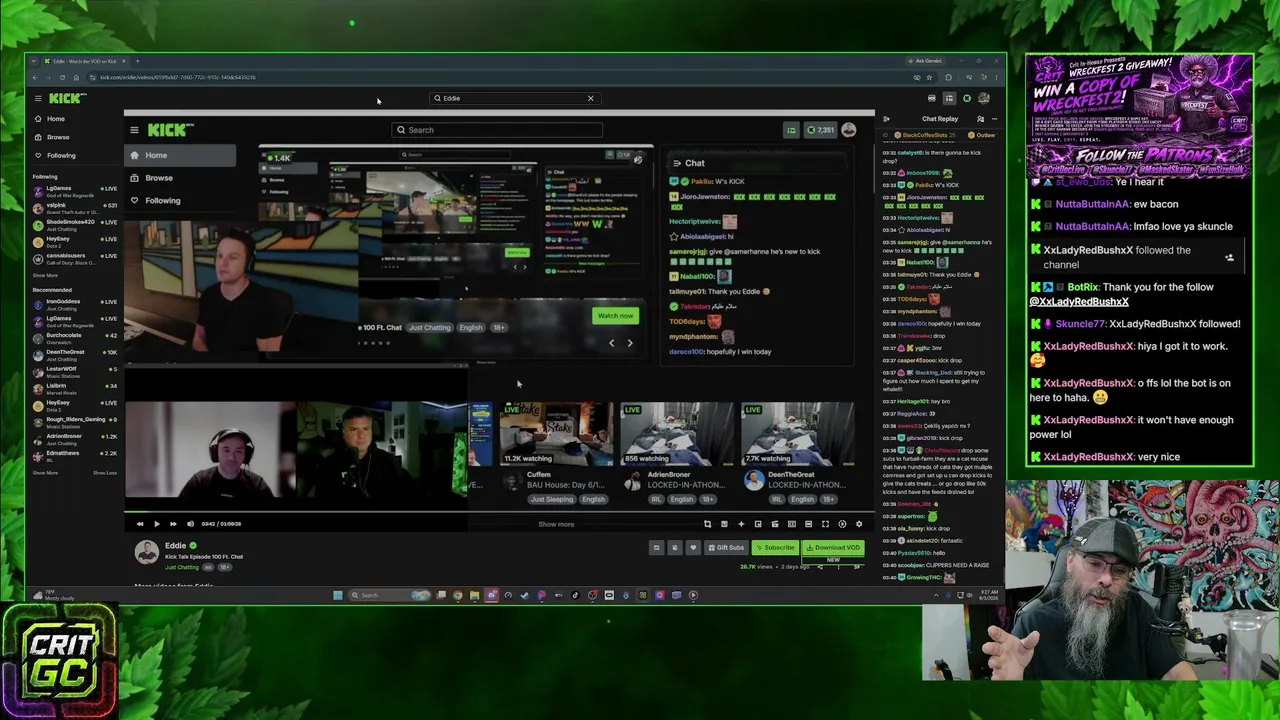Skip forward in the VOD
Viewport: 1280px width, 720px height.
pos(173,524)
